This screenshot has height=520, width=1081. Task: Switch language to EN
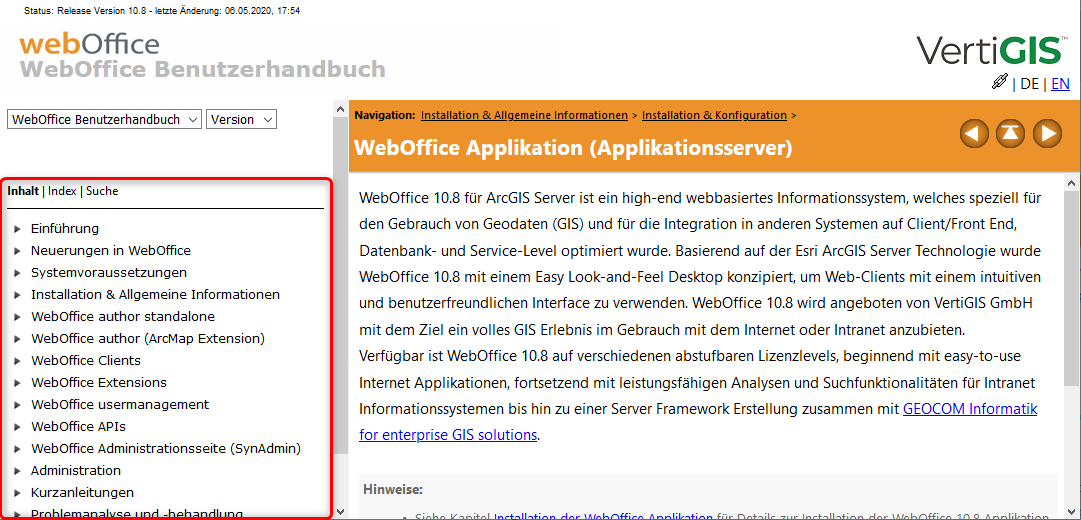[x=1060, y=84]
